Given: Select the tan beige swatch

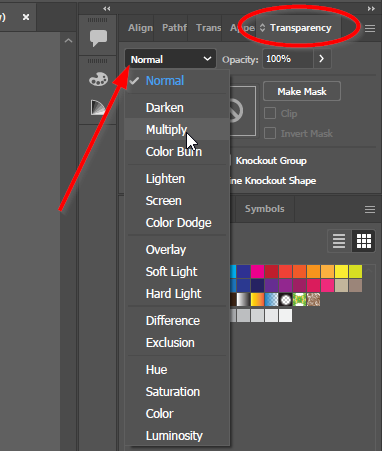Looking at the screenshot, I should pyautogui.click(x=341, y=286).
